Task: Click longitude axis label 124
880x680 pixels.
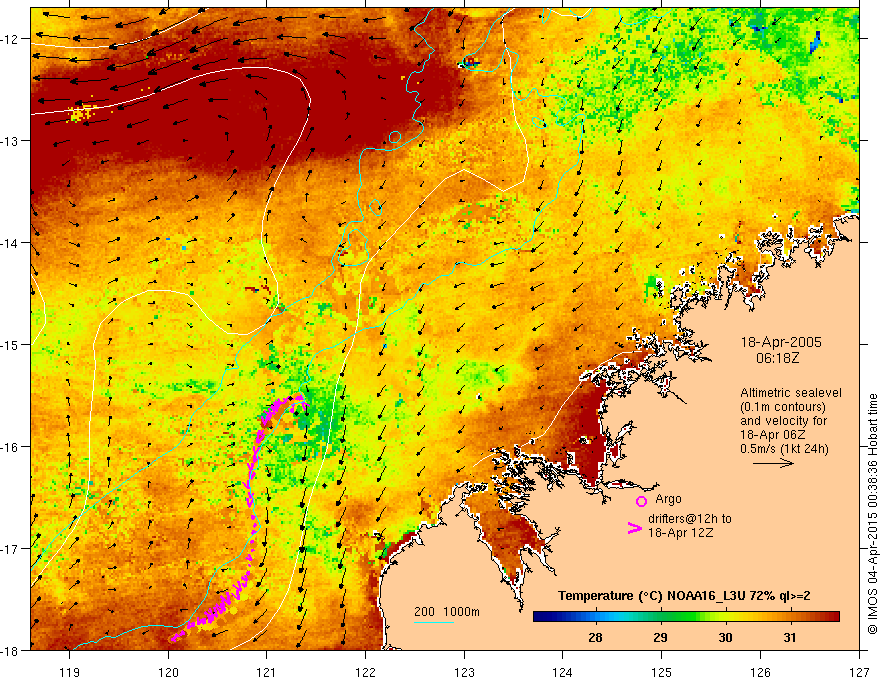Action: pyautogui.click(x=563, y=672)
